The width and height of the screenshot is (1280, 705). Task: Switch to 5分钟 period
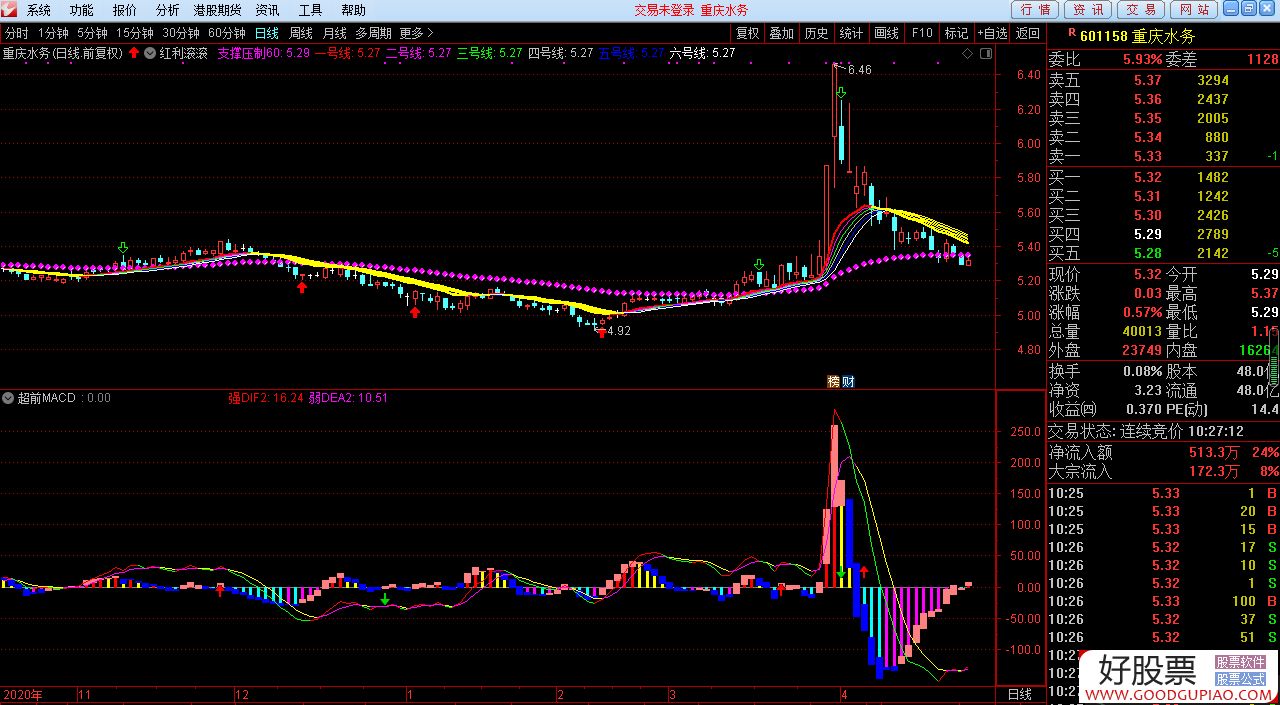tap(92, 33)
